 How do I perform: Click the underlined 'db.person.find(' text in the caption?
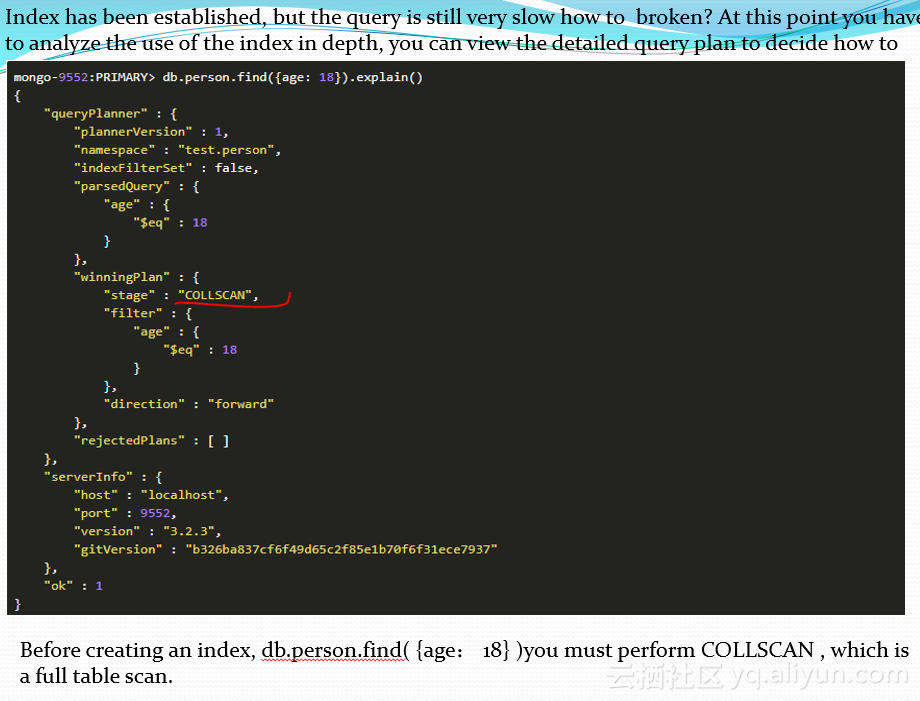[x=335, y=651]
